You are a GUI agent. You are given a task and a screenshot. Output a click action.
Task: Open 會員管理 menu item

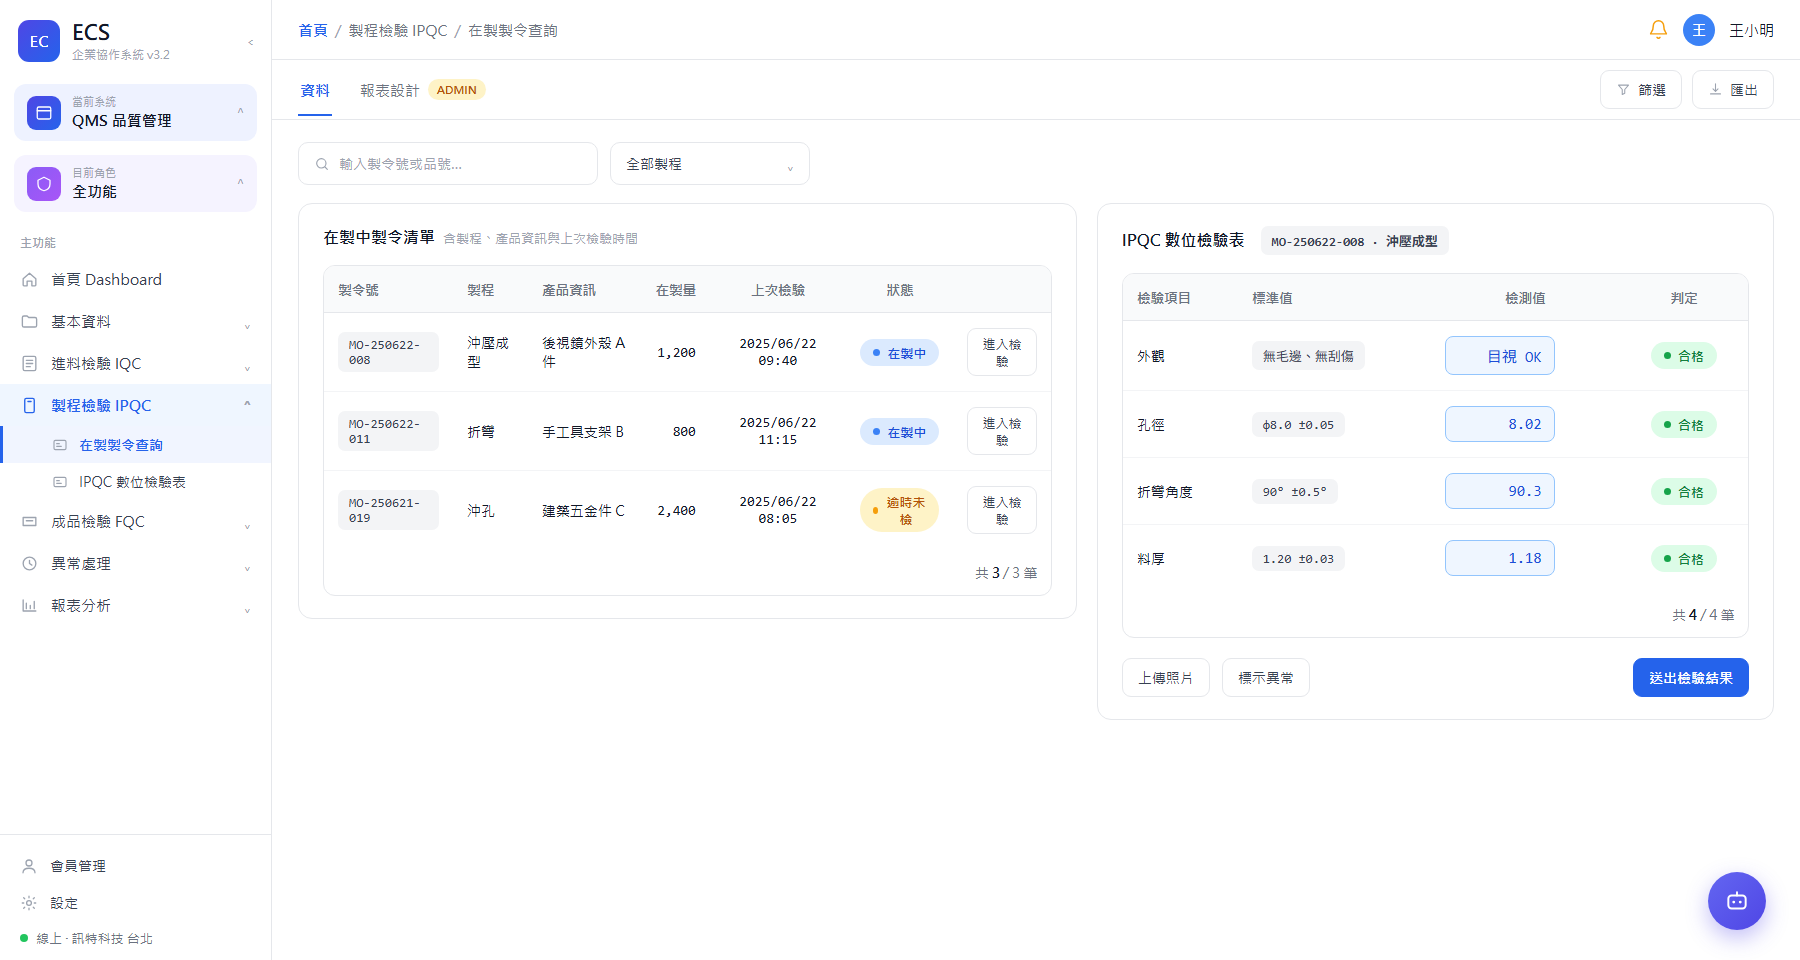(x=135, y=866)
